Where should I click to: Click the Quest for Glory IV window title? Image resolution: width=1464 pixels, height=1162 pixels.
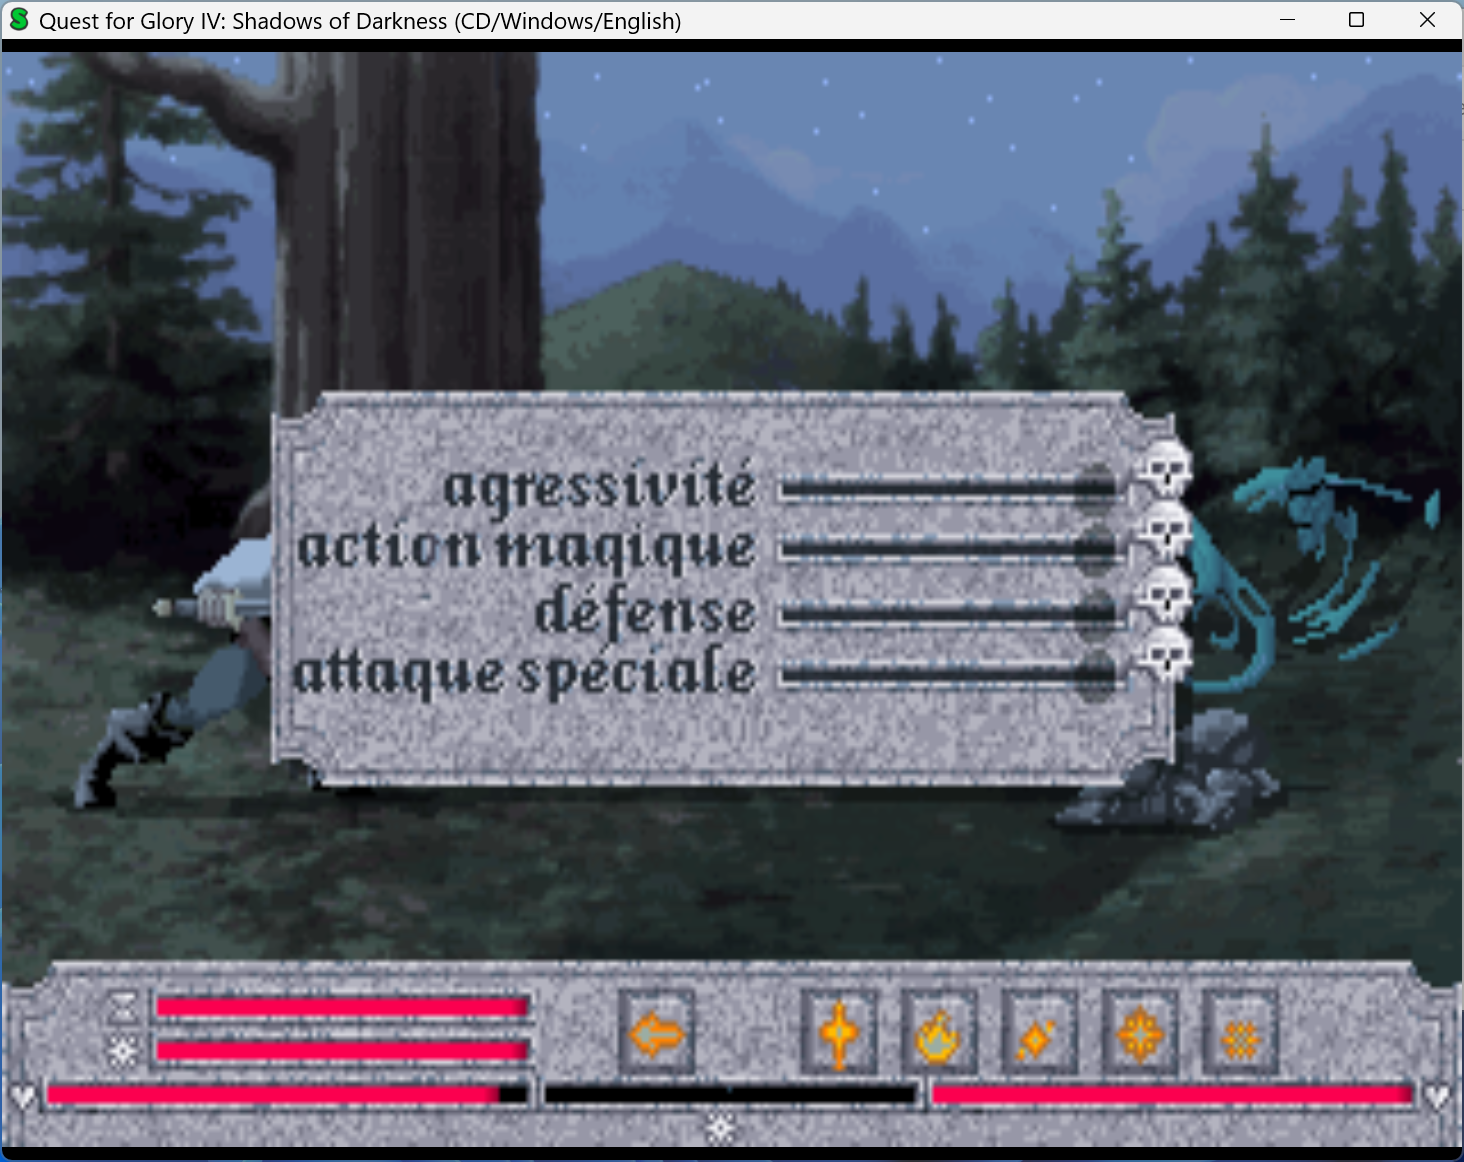click(x=360, y=21)
